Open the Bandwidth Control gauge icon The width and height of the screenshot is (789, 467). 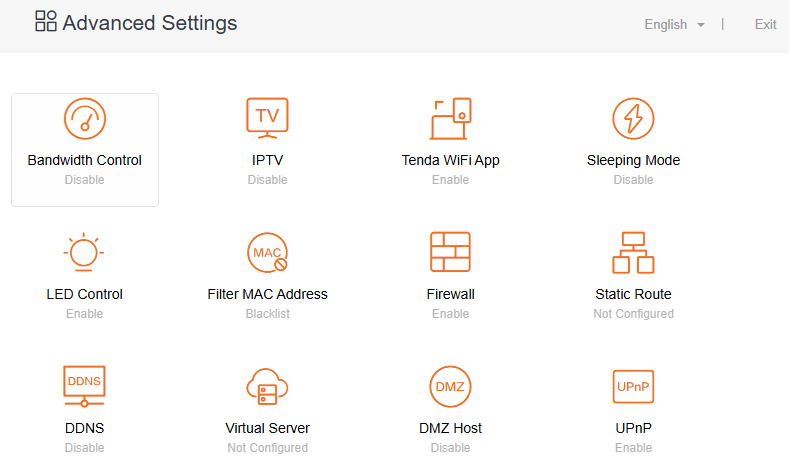[85, 119]
